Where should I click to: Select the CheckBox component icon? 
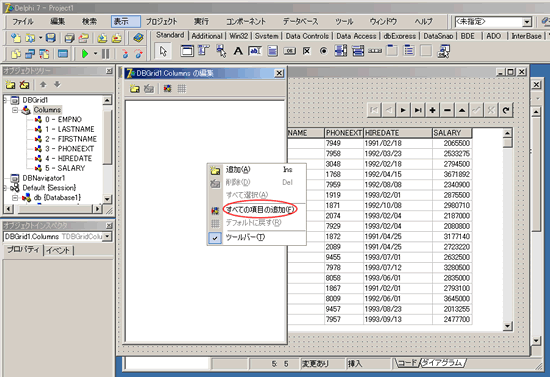tap(307, 51)
